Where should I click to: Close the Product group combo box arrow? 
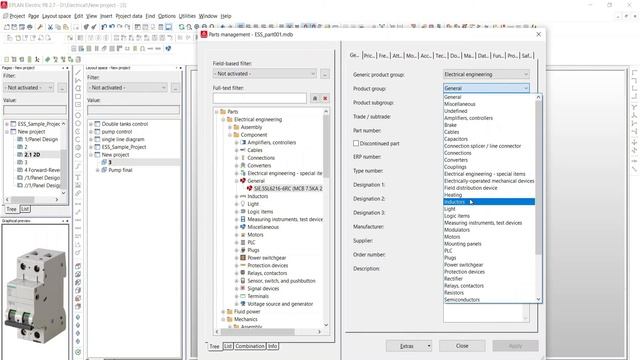point(526,88)
